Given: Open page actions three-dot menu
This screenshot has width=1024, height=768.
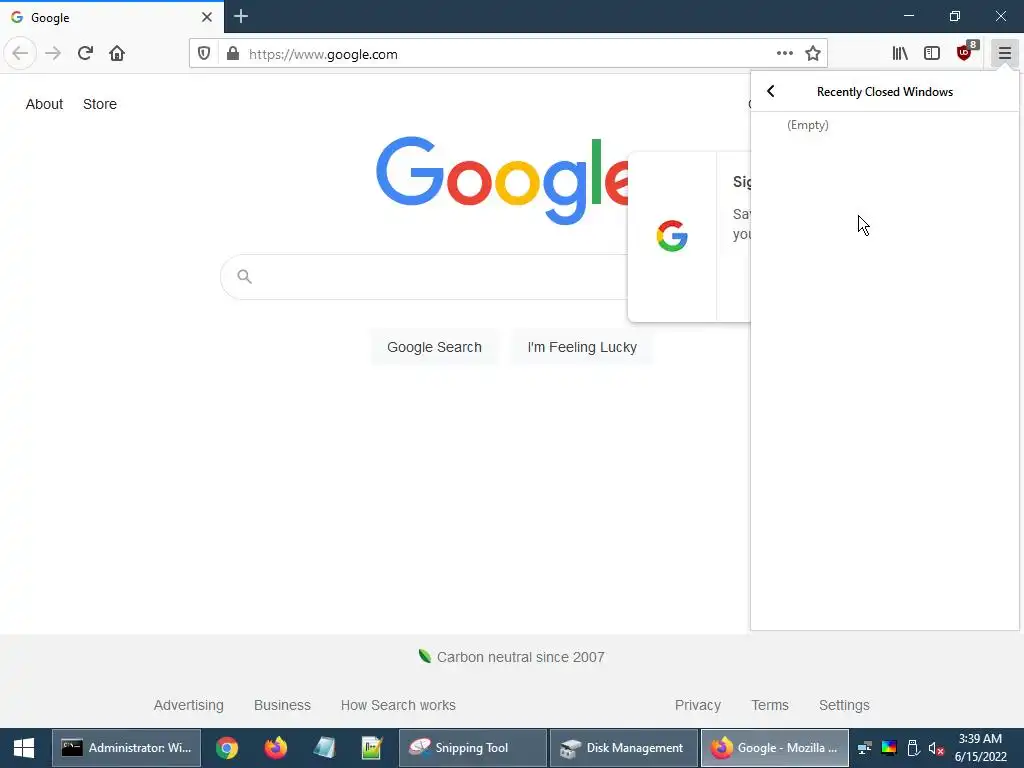Looking at the screenshot, I should point(784,54).
